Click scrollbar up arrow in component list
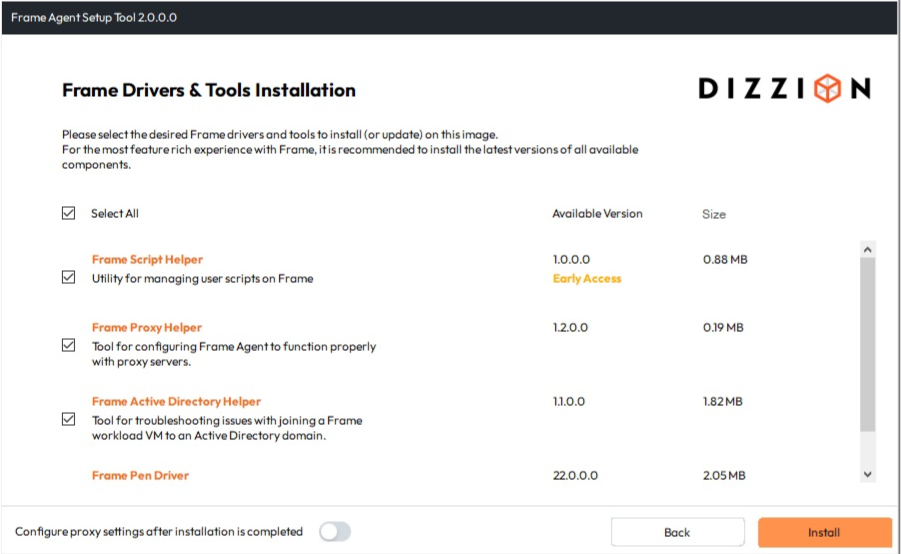Viewport: 901px width, 554px height. coord(867,249)
